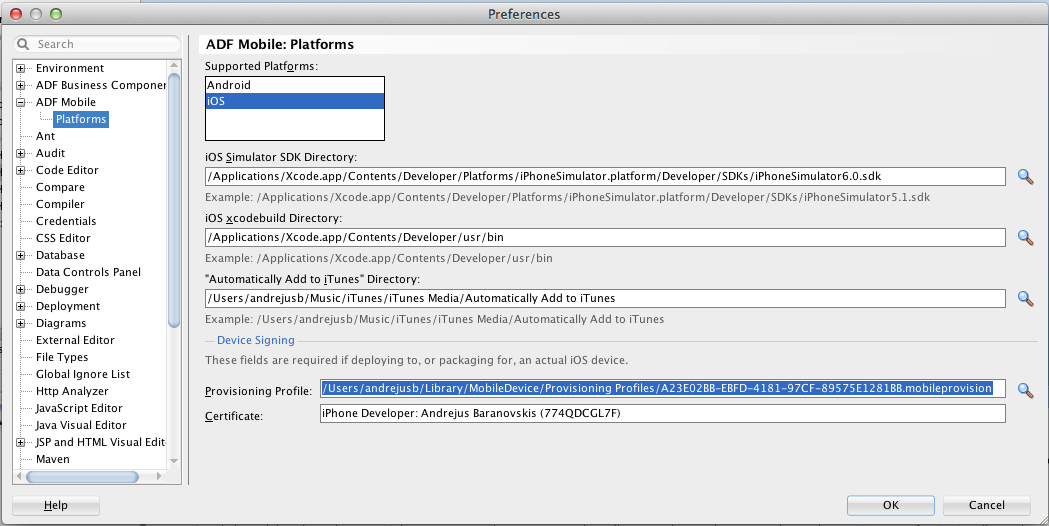This screenshot has width=1049, height=526.
Task: Click the OK button
Action: [x=890, y=506]
